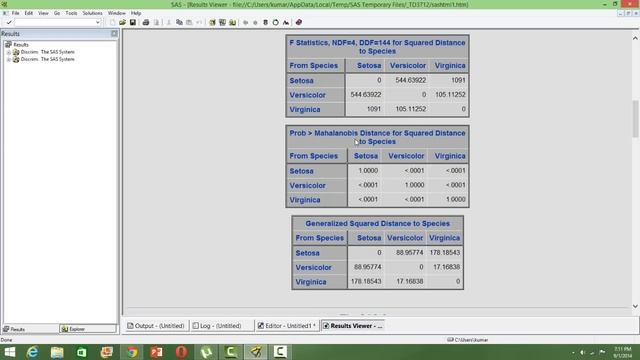Click the Font size toolbar icon

click(286, 22)
